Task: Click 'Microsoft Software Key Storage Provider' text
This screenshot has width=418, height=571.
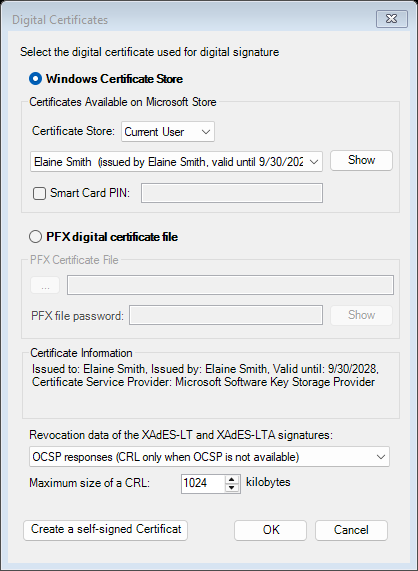Action: click(275, 382)
